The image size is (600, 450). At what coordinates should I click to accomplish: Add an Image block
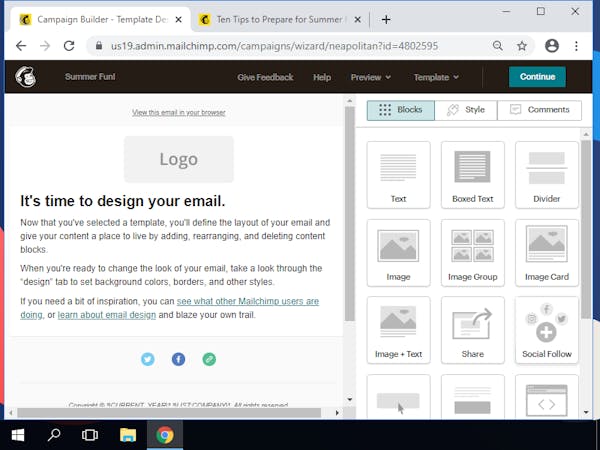pos(398,253)
